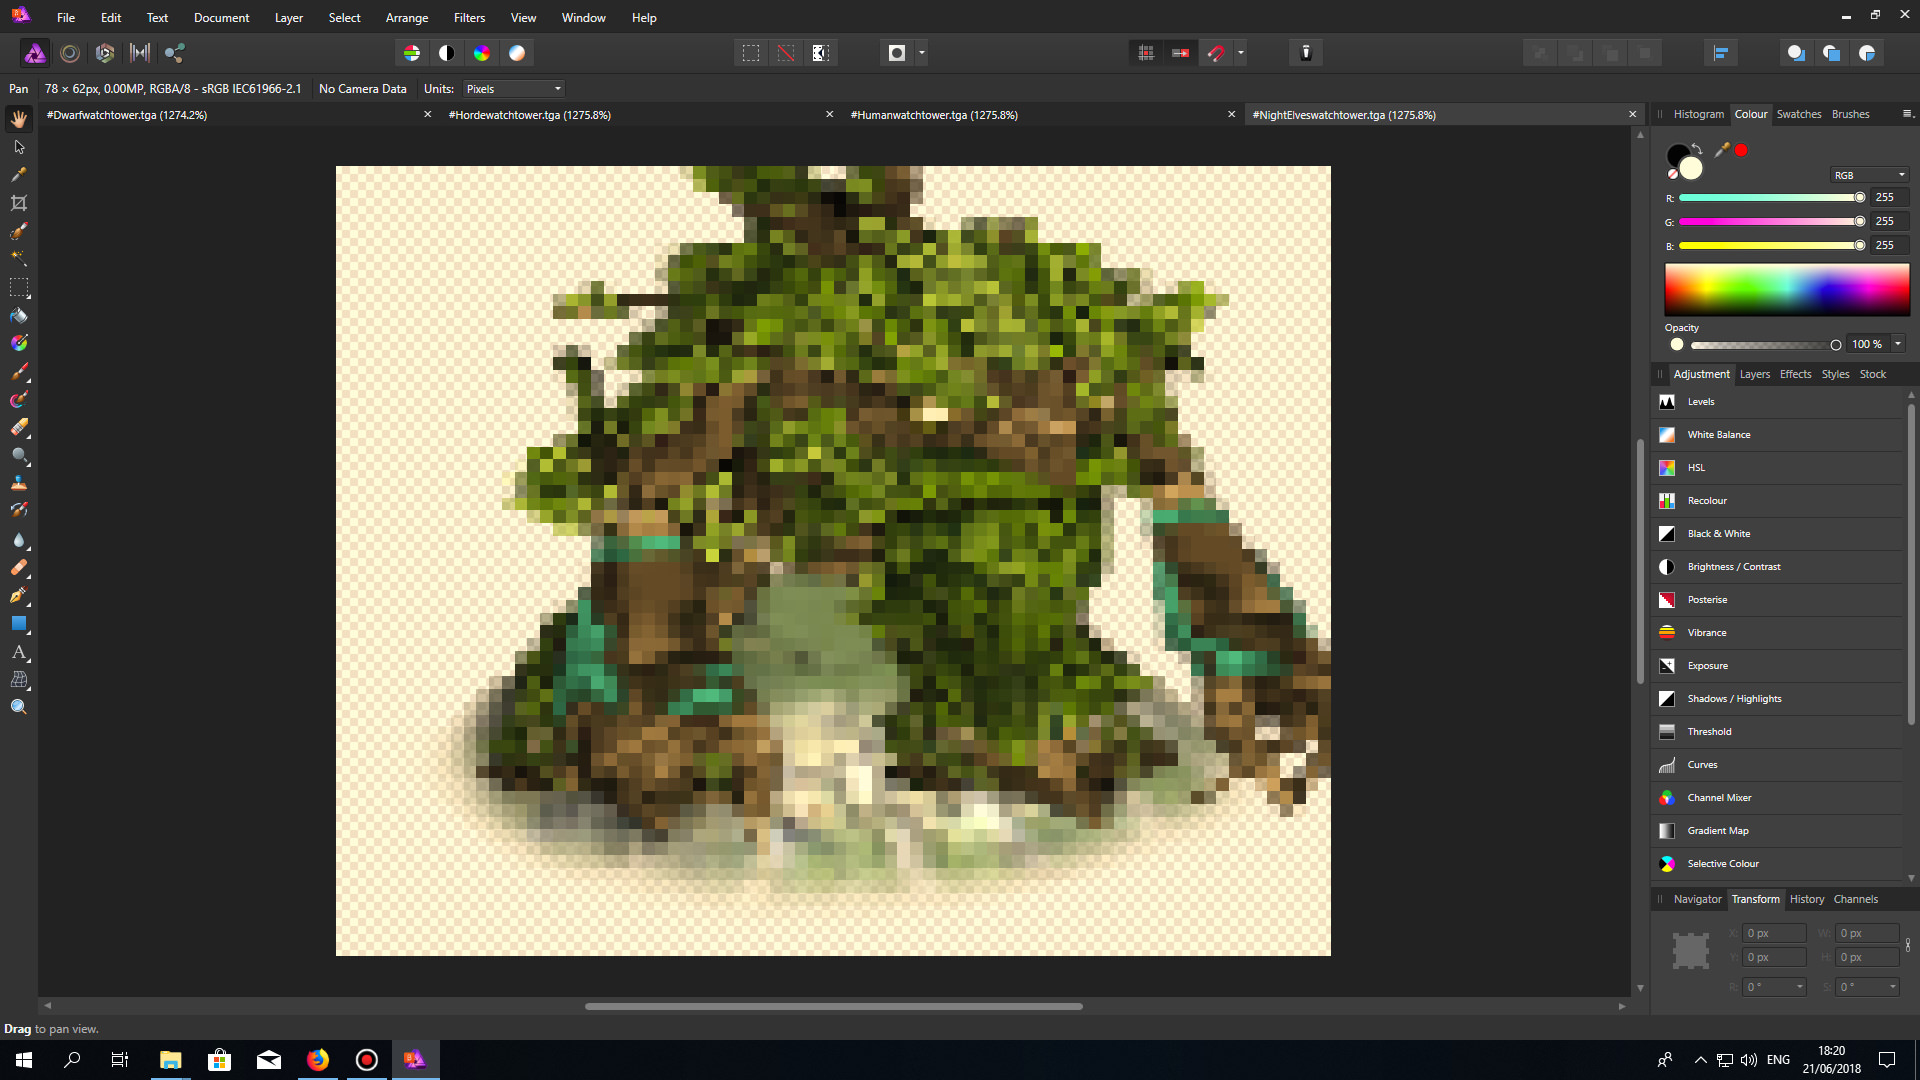
Task: Toggle Force Pixel Alignment
Action: pos(1146,53)
